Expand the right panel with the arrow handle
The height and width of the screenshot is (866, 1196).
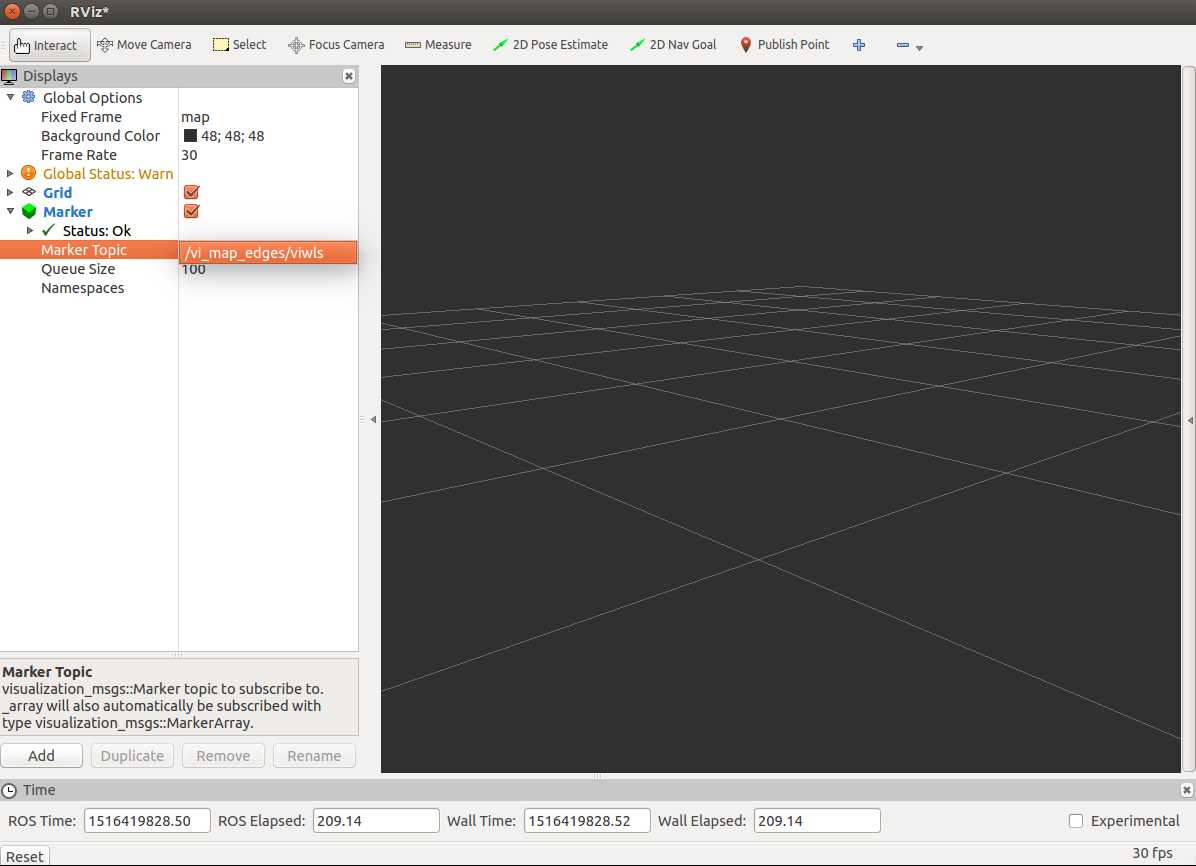point(1190,420)
